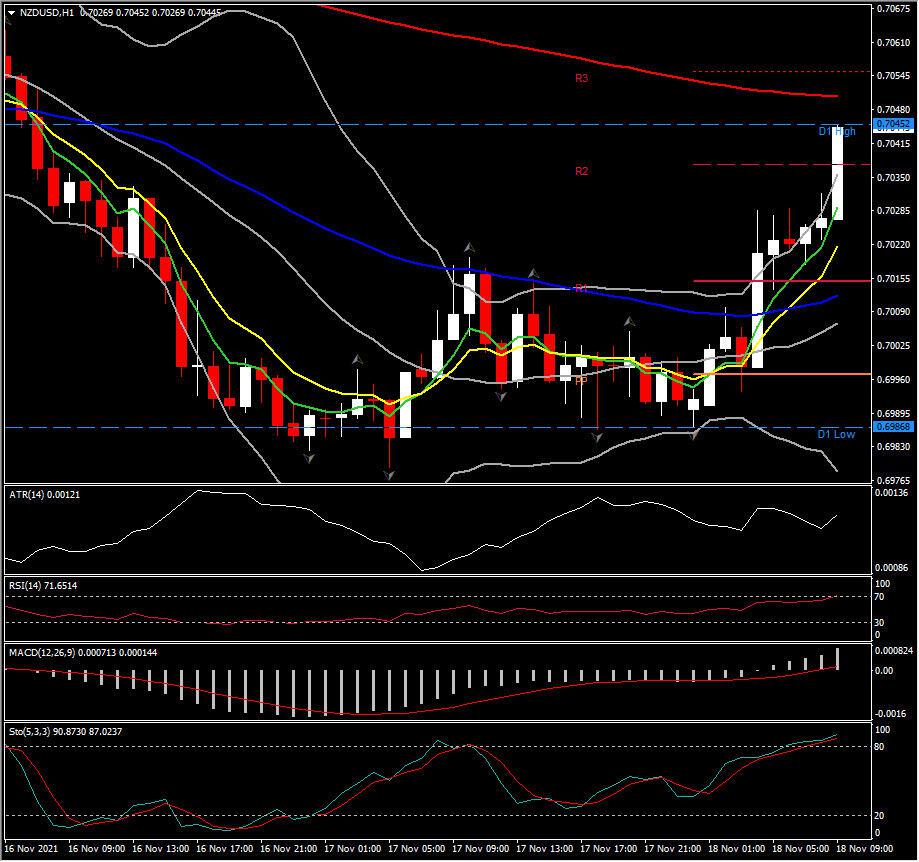Click the 0.70350 price scale value
919x862 pixels.
[893, 177]
